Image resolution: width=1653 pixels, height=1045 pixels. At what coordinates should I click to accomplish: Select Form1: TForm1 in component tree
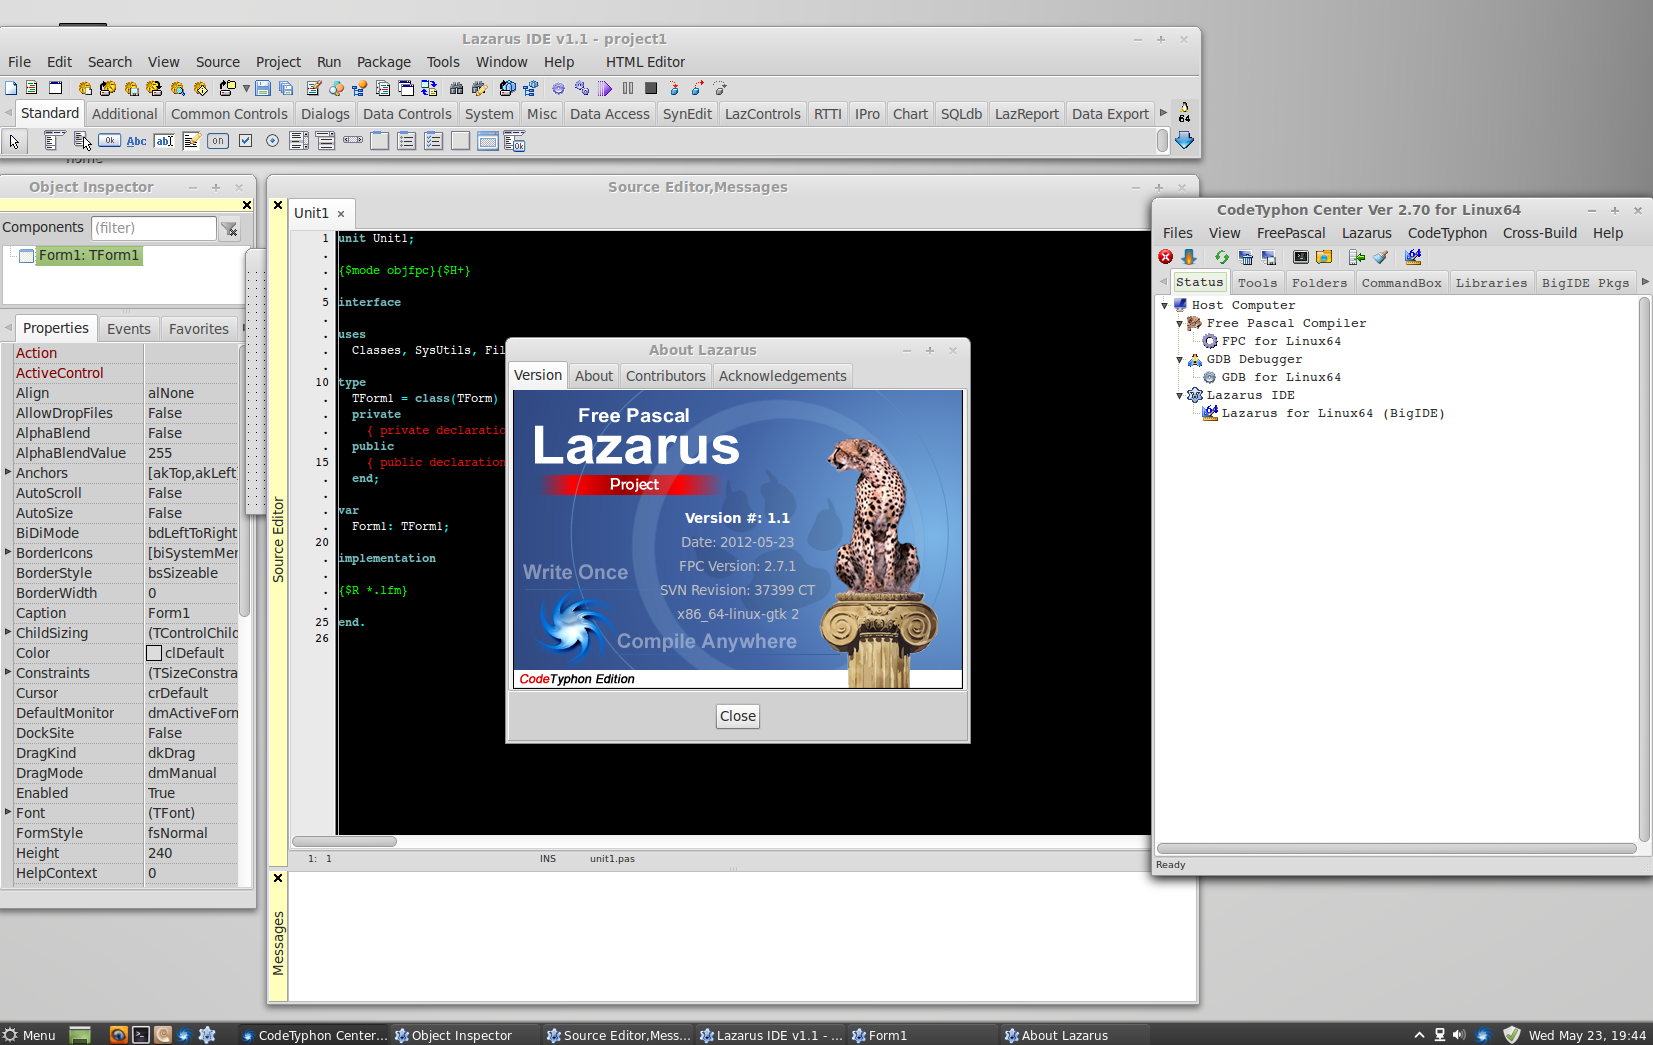(x=88, y=256)
